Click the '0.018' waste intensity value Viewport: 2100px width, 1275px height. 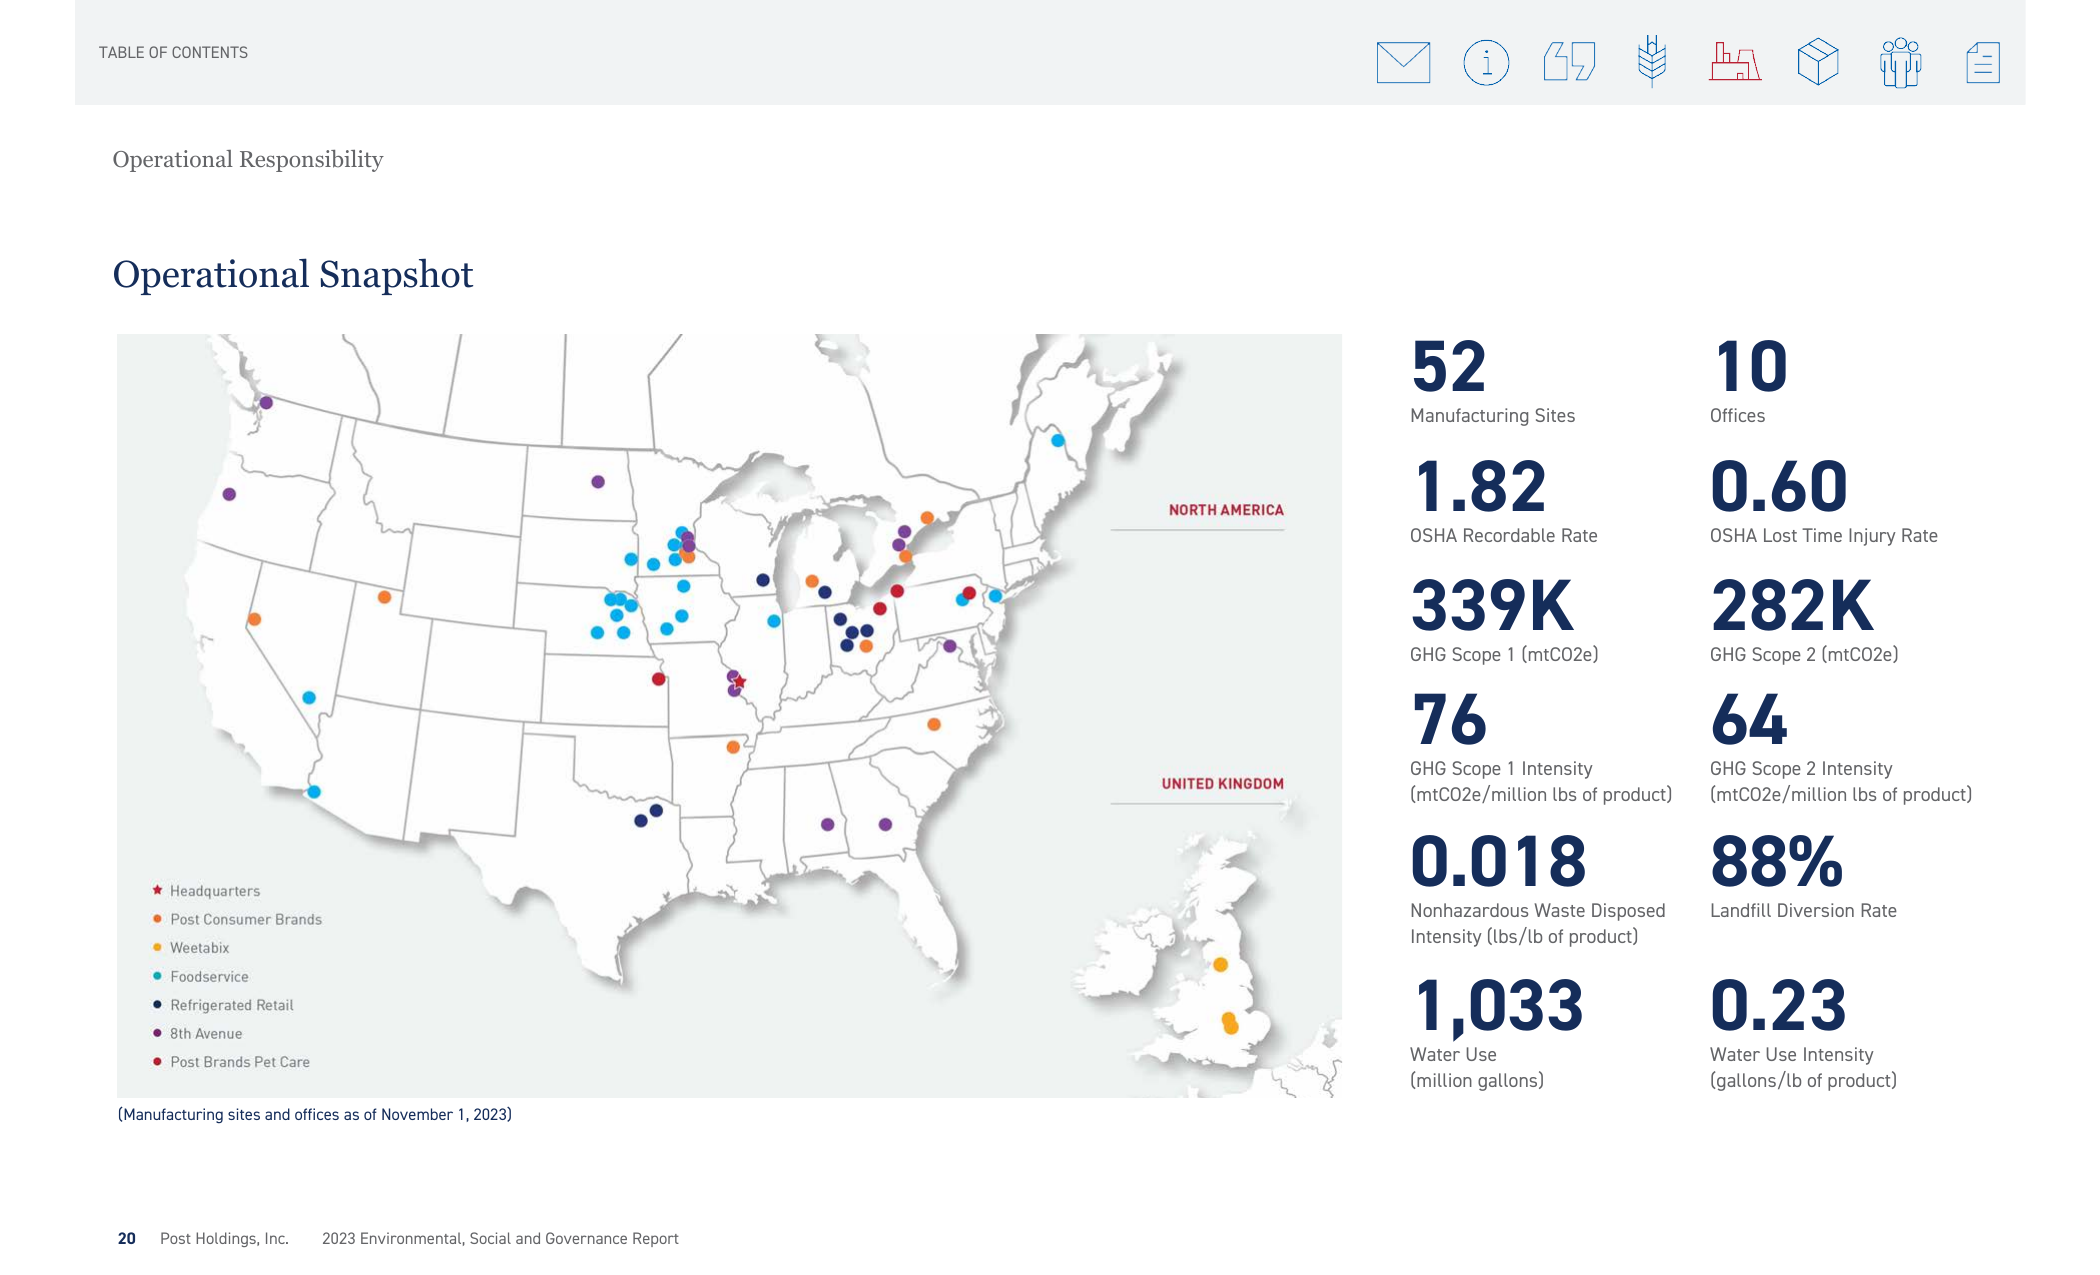[x=1498, y=862]
